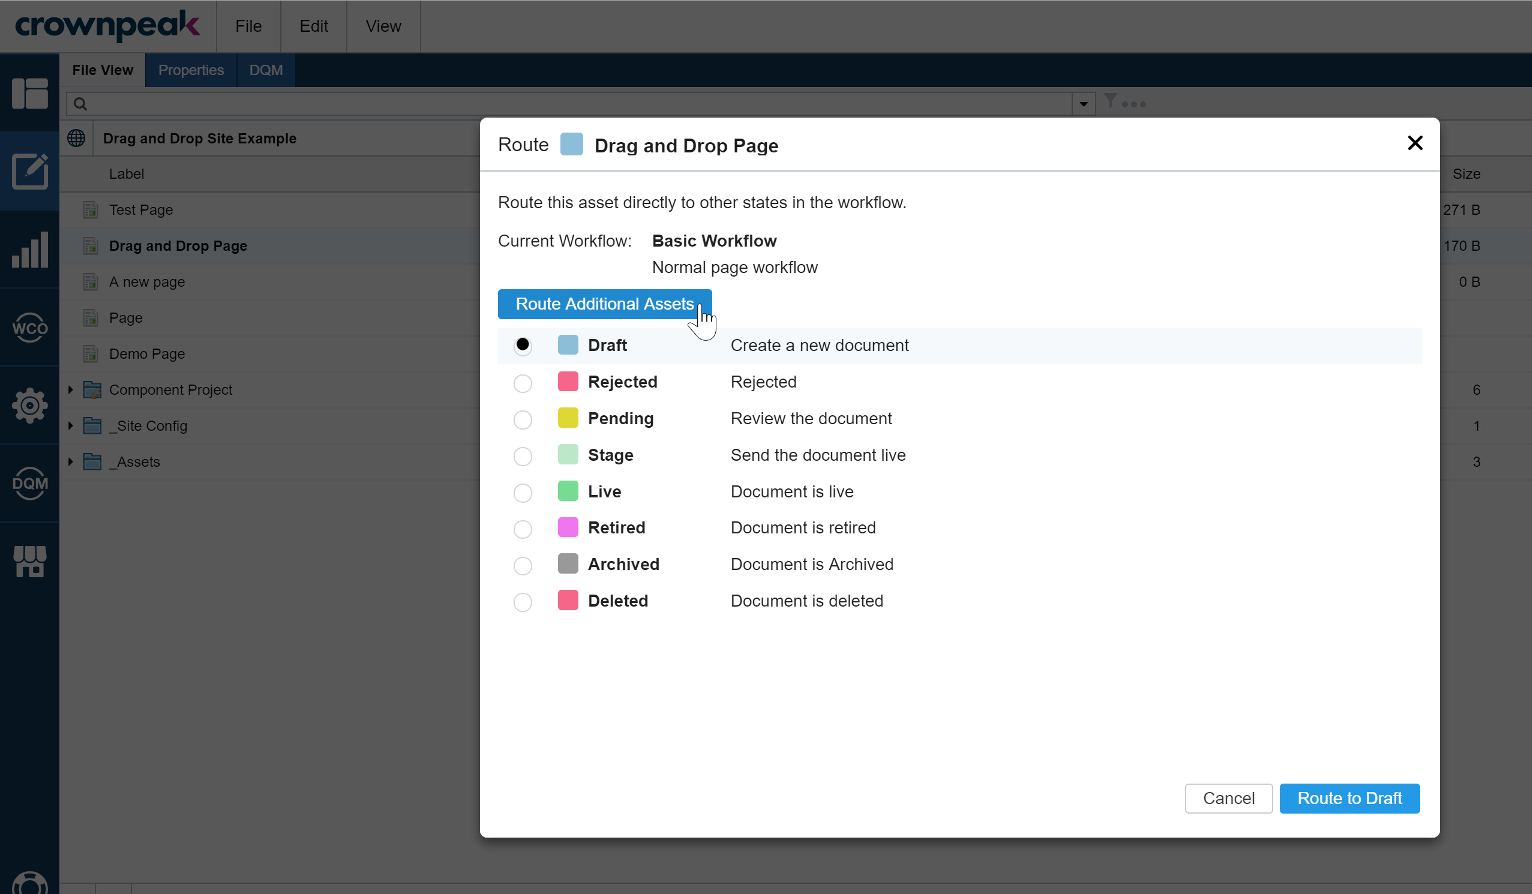The width and height of the screenshot is (1532, 894).
Task: Click the Page file icon
Action: coord(90,318)
